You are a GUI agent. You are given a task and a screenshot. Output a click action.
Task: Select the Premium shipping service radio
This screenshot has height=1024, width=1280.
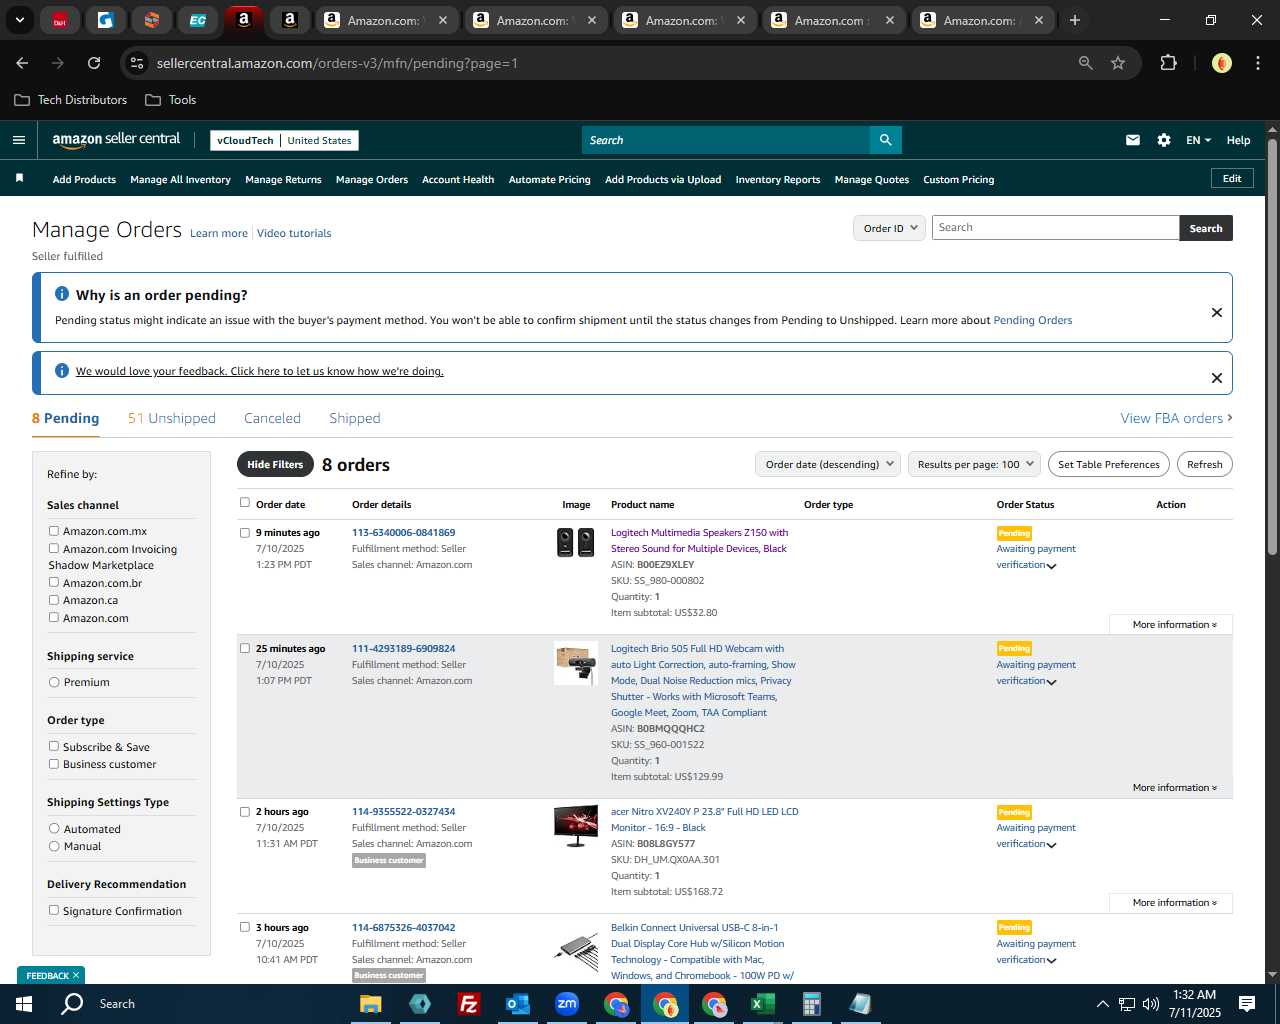tap(54, 682)
